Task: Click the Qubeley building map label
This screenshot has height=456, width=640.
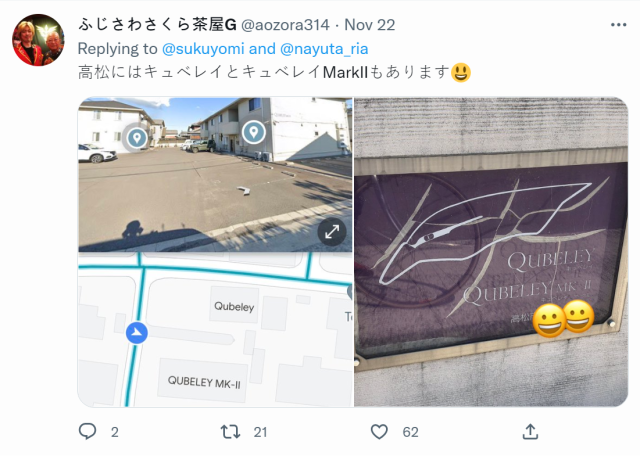Action: pos(234,306)
